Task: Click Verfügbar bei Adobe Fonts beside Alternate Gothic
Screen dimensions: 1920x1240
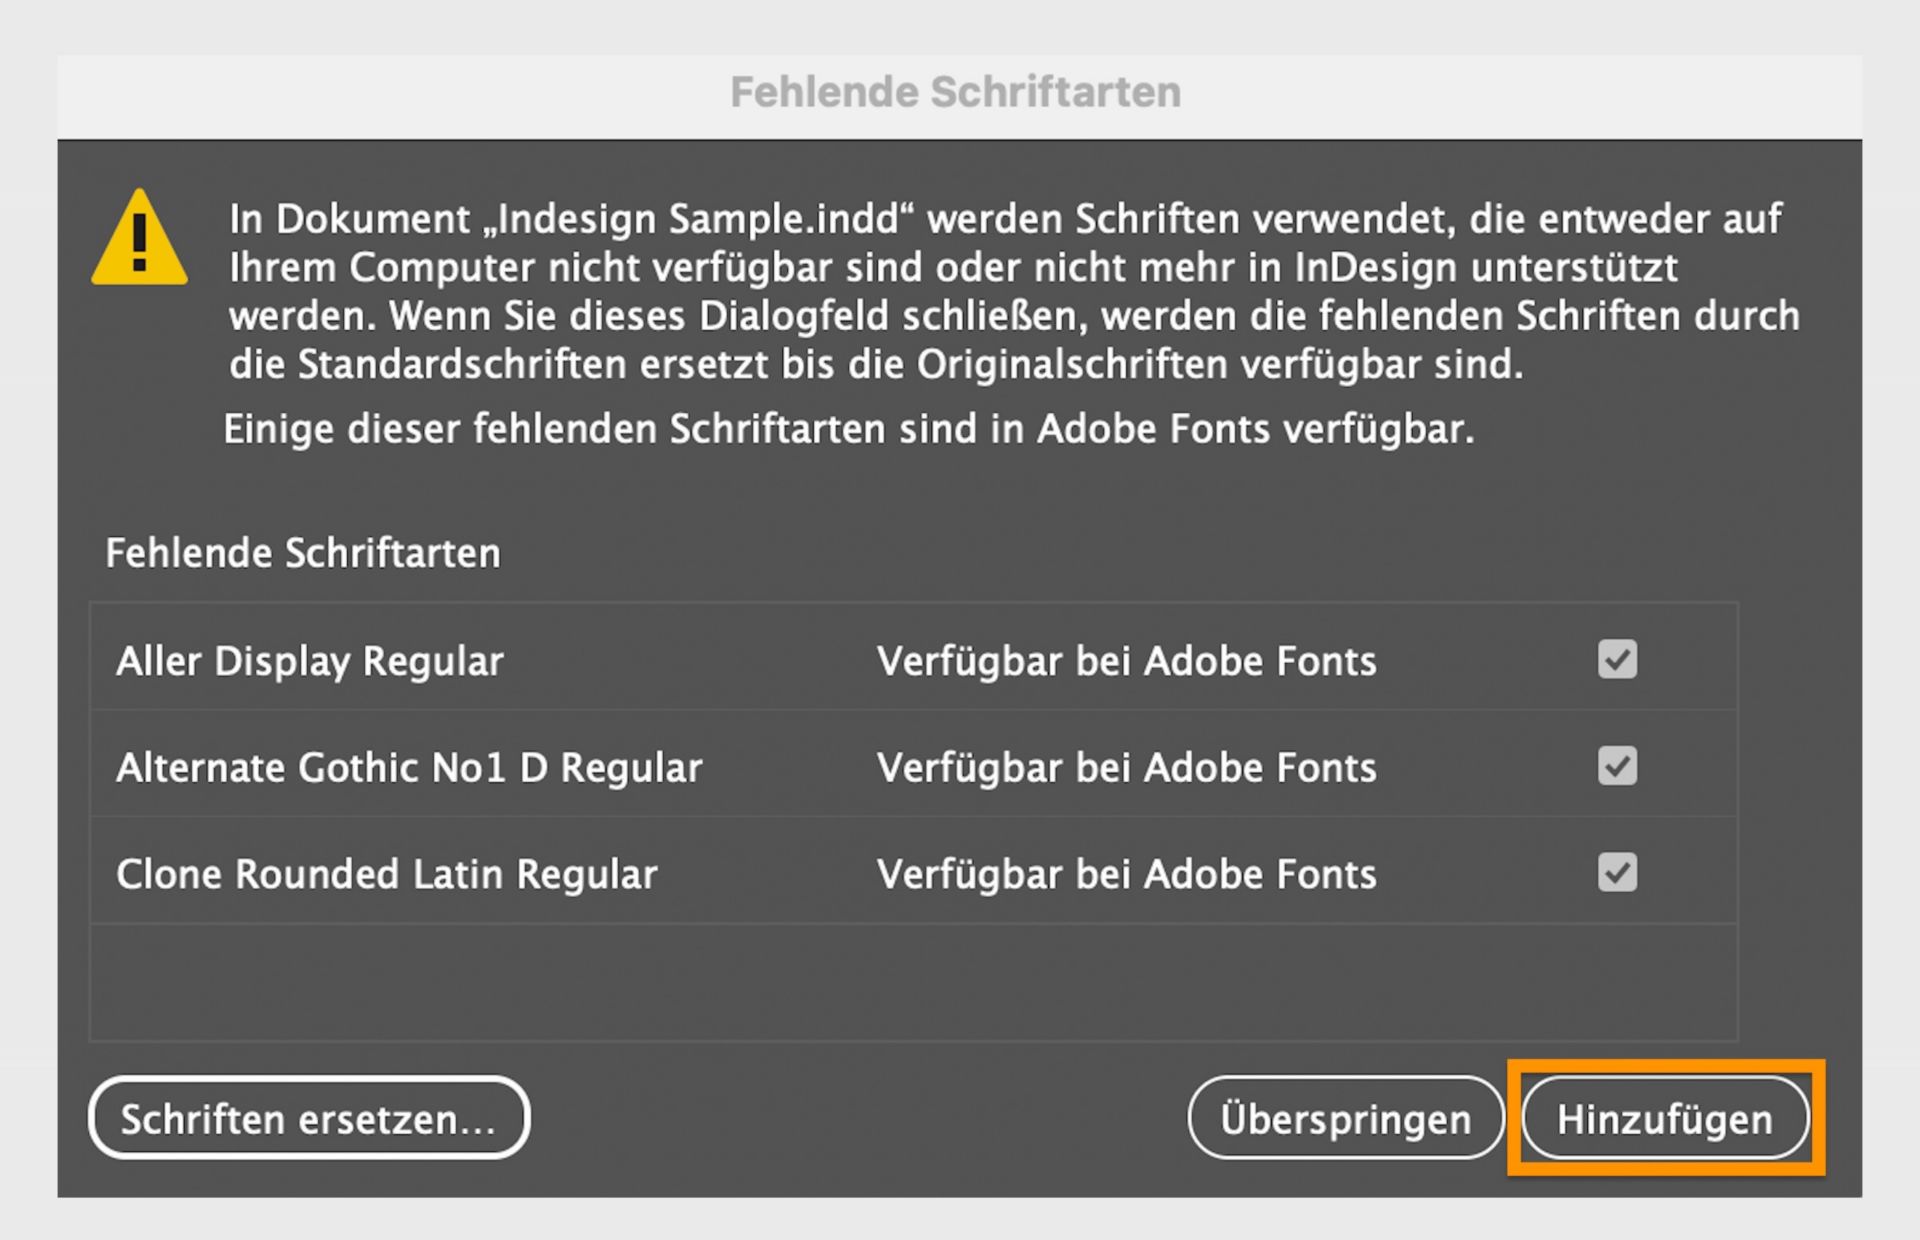Action: click(1125, 767)
